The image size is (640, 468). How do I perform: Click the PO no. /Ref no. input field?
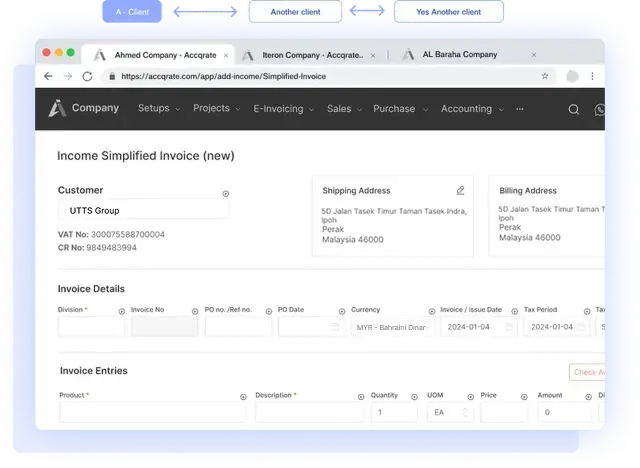[x=238, y=327]
